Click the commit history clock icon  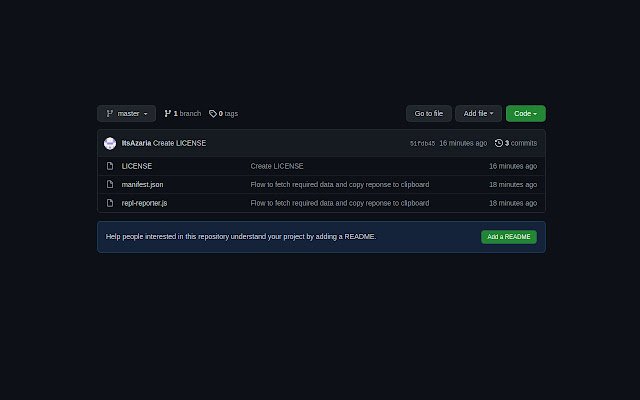pyautogui.click(x=499, y=143)
